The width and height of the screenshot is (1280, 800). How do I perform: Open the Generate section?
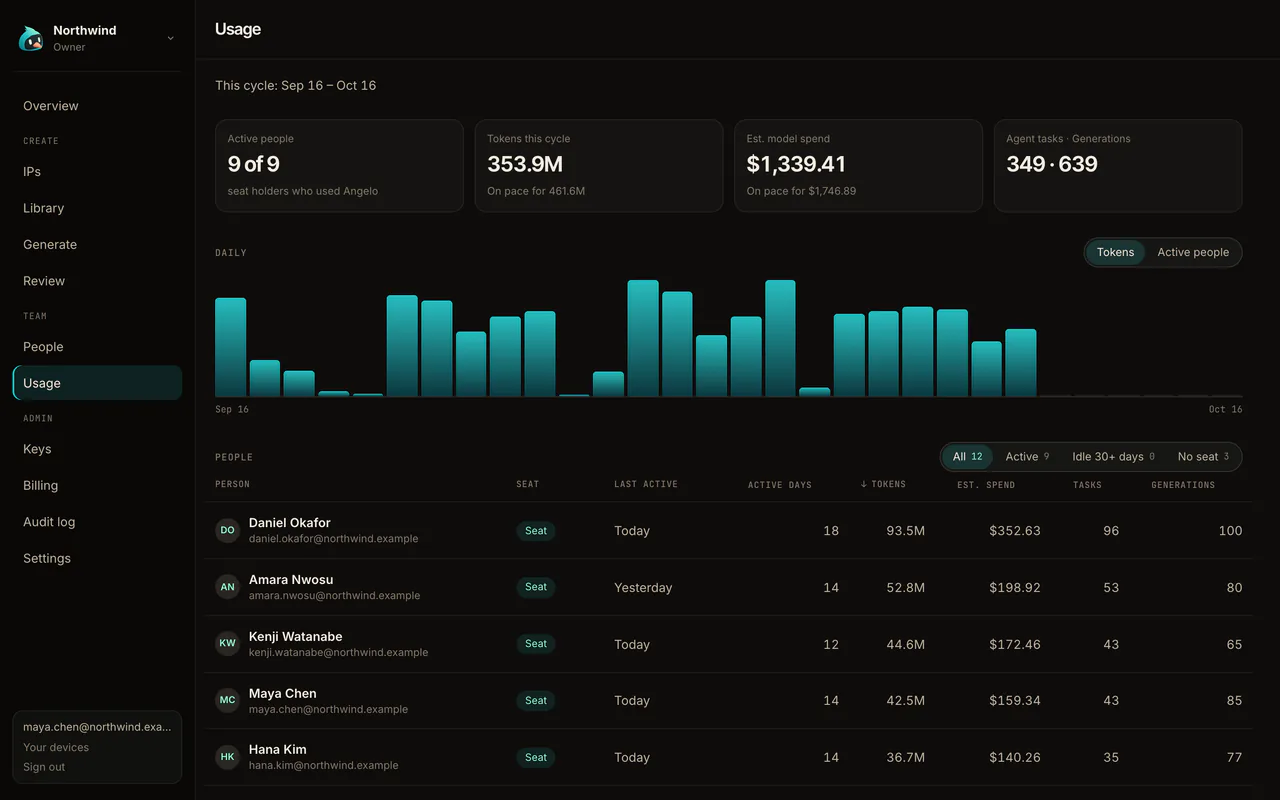pyautogui.click(x=97, y=245)
